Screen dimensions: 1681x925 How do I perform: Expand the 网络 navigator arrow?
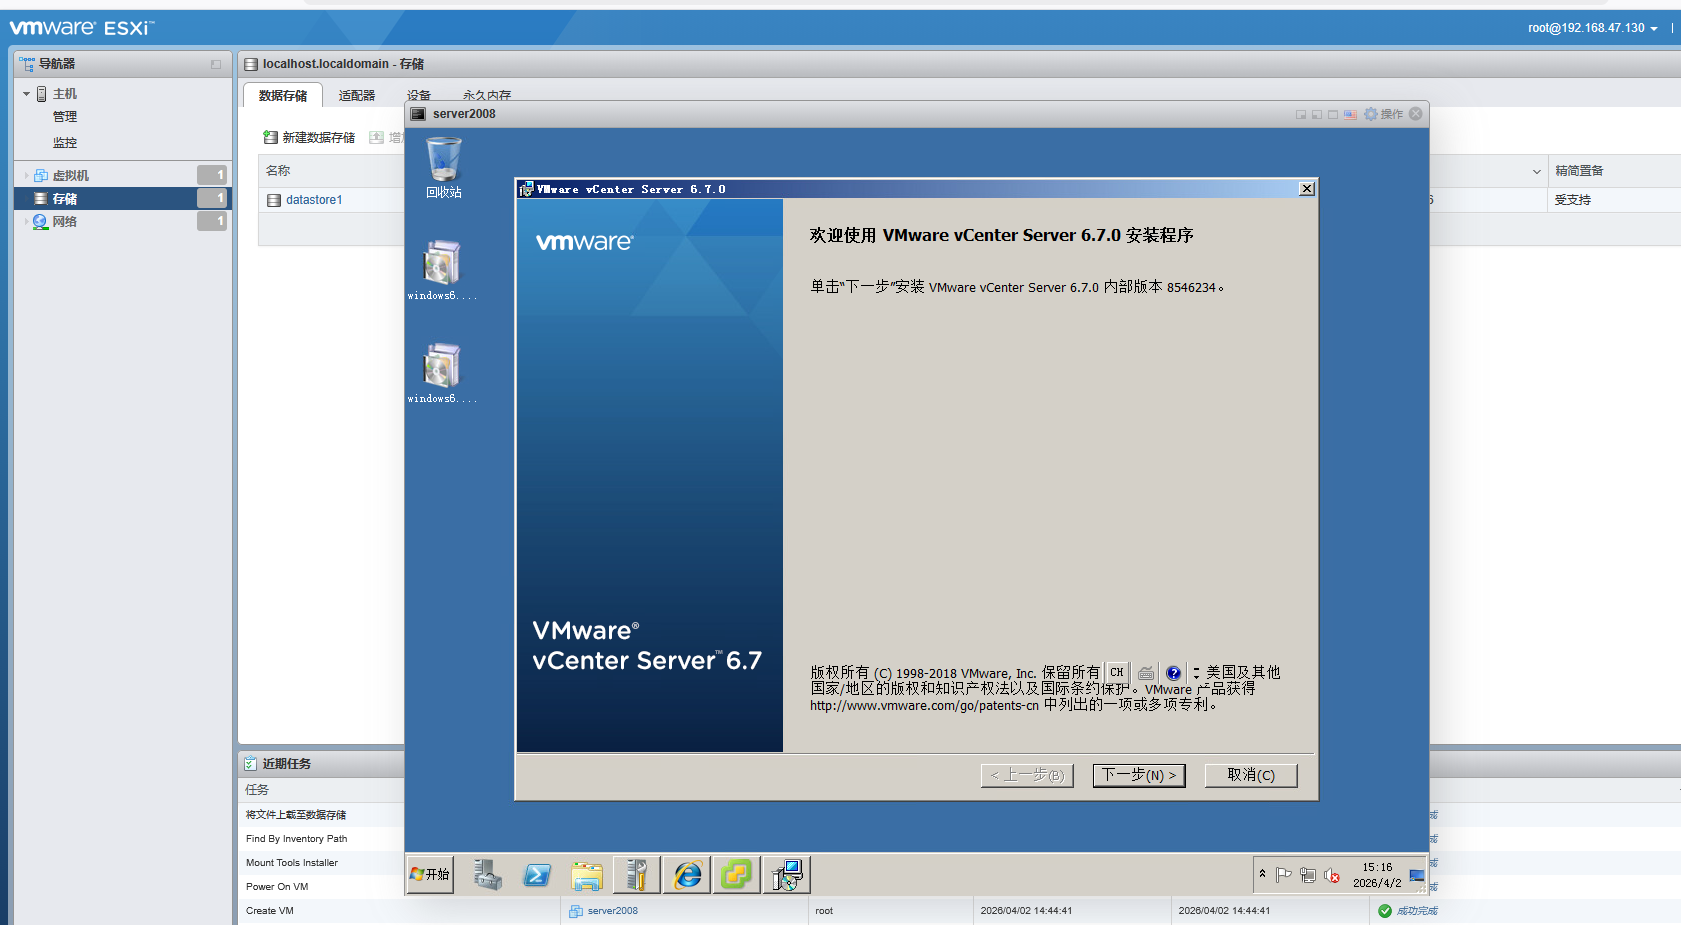[27, 221]
